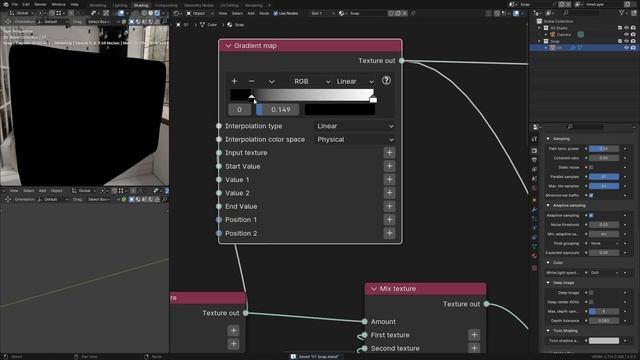Open the Edit menu
The image size is (640, 360).
pyautogui.click(x=26, y=4)
